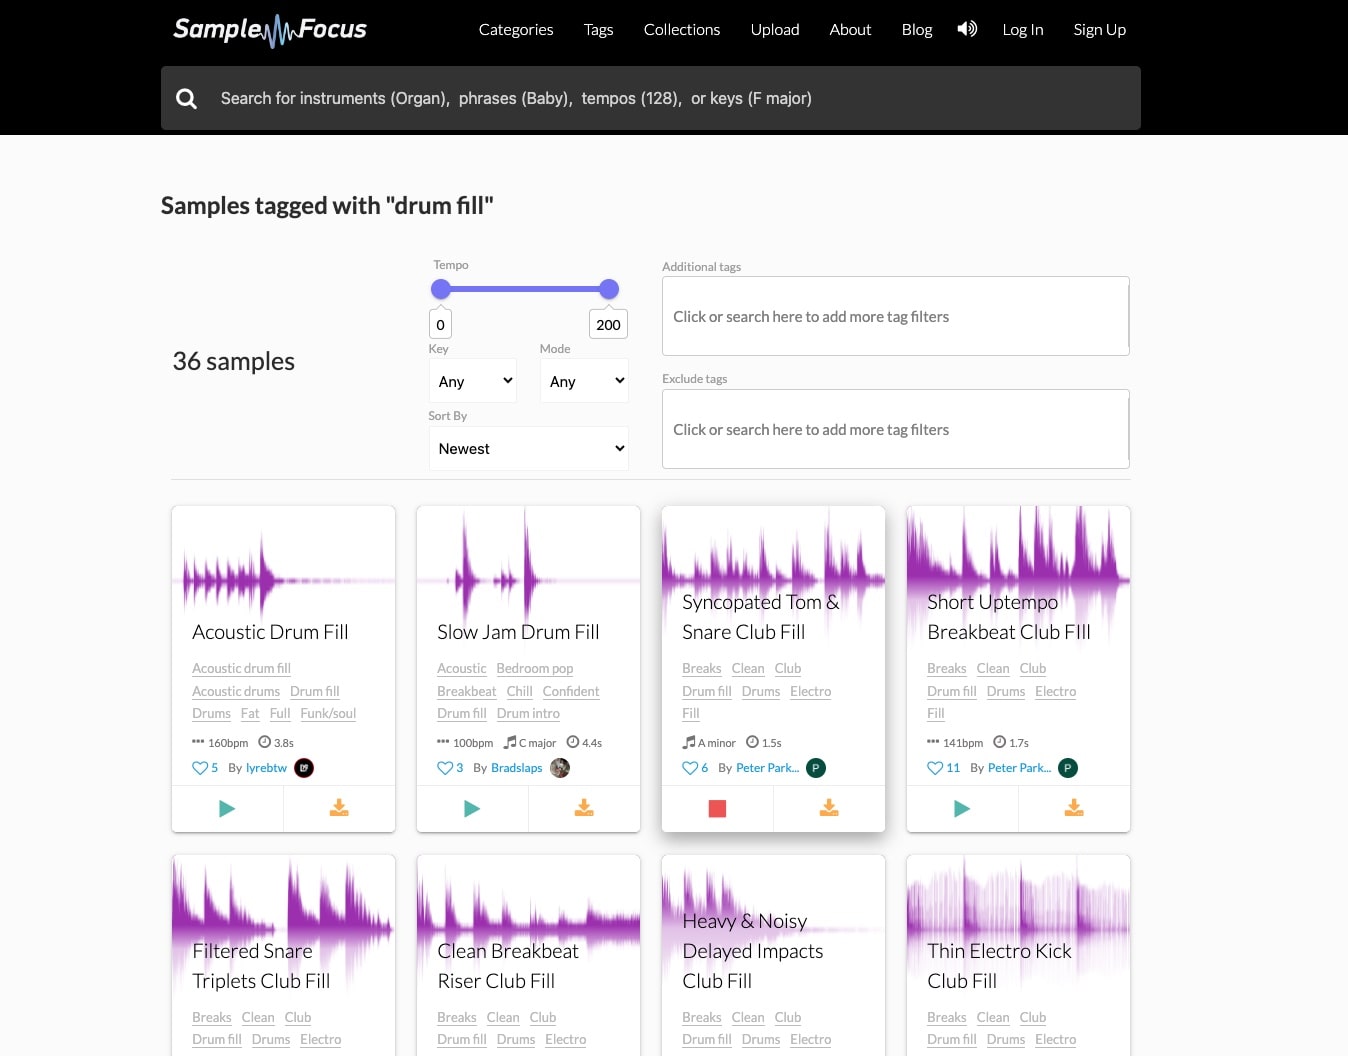The height and width of the screenshot is (1056, 1348).
Task: Play the Acoustic Drum Fill sample
Action: [x=227, y=809]
